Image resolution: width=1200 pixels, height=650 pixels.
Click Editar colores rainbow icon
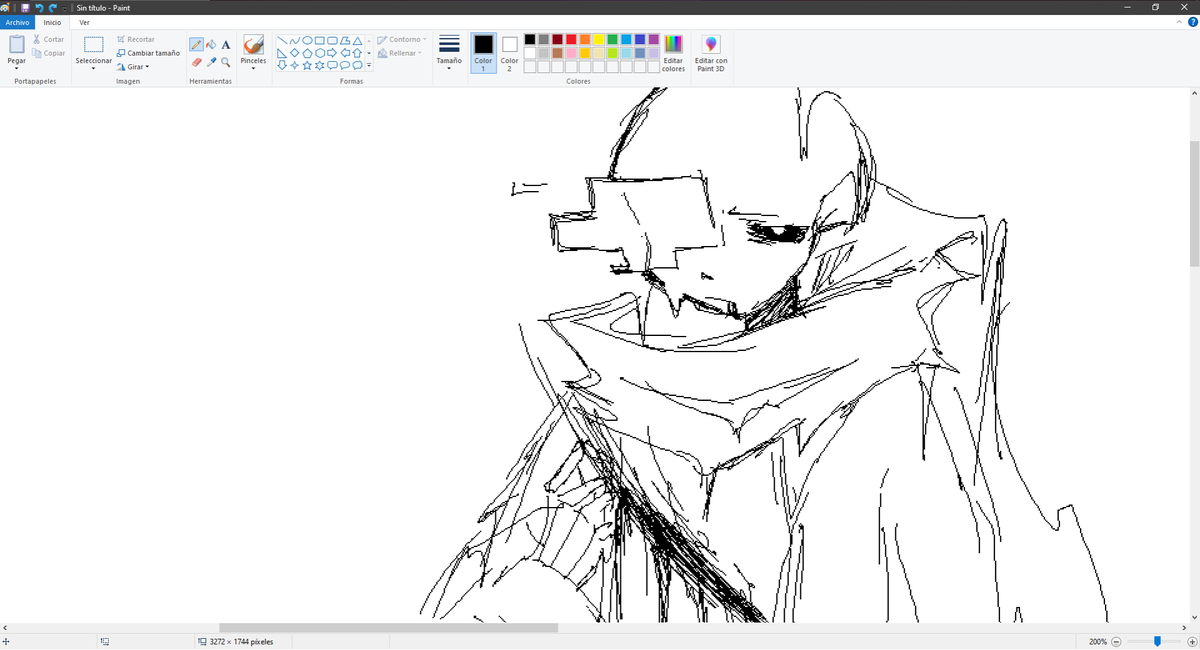tap(674, 44)
